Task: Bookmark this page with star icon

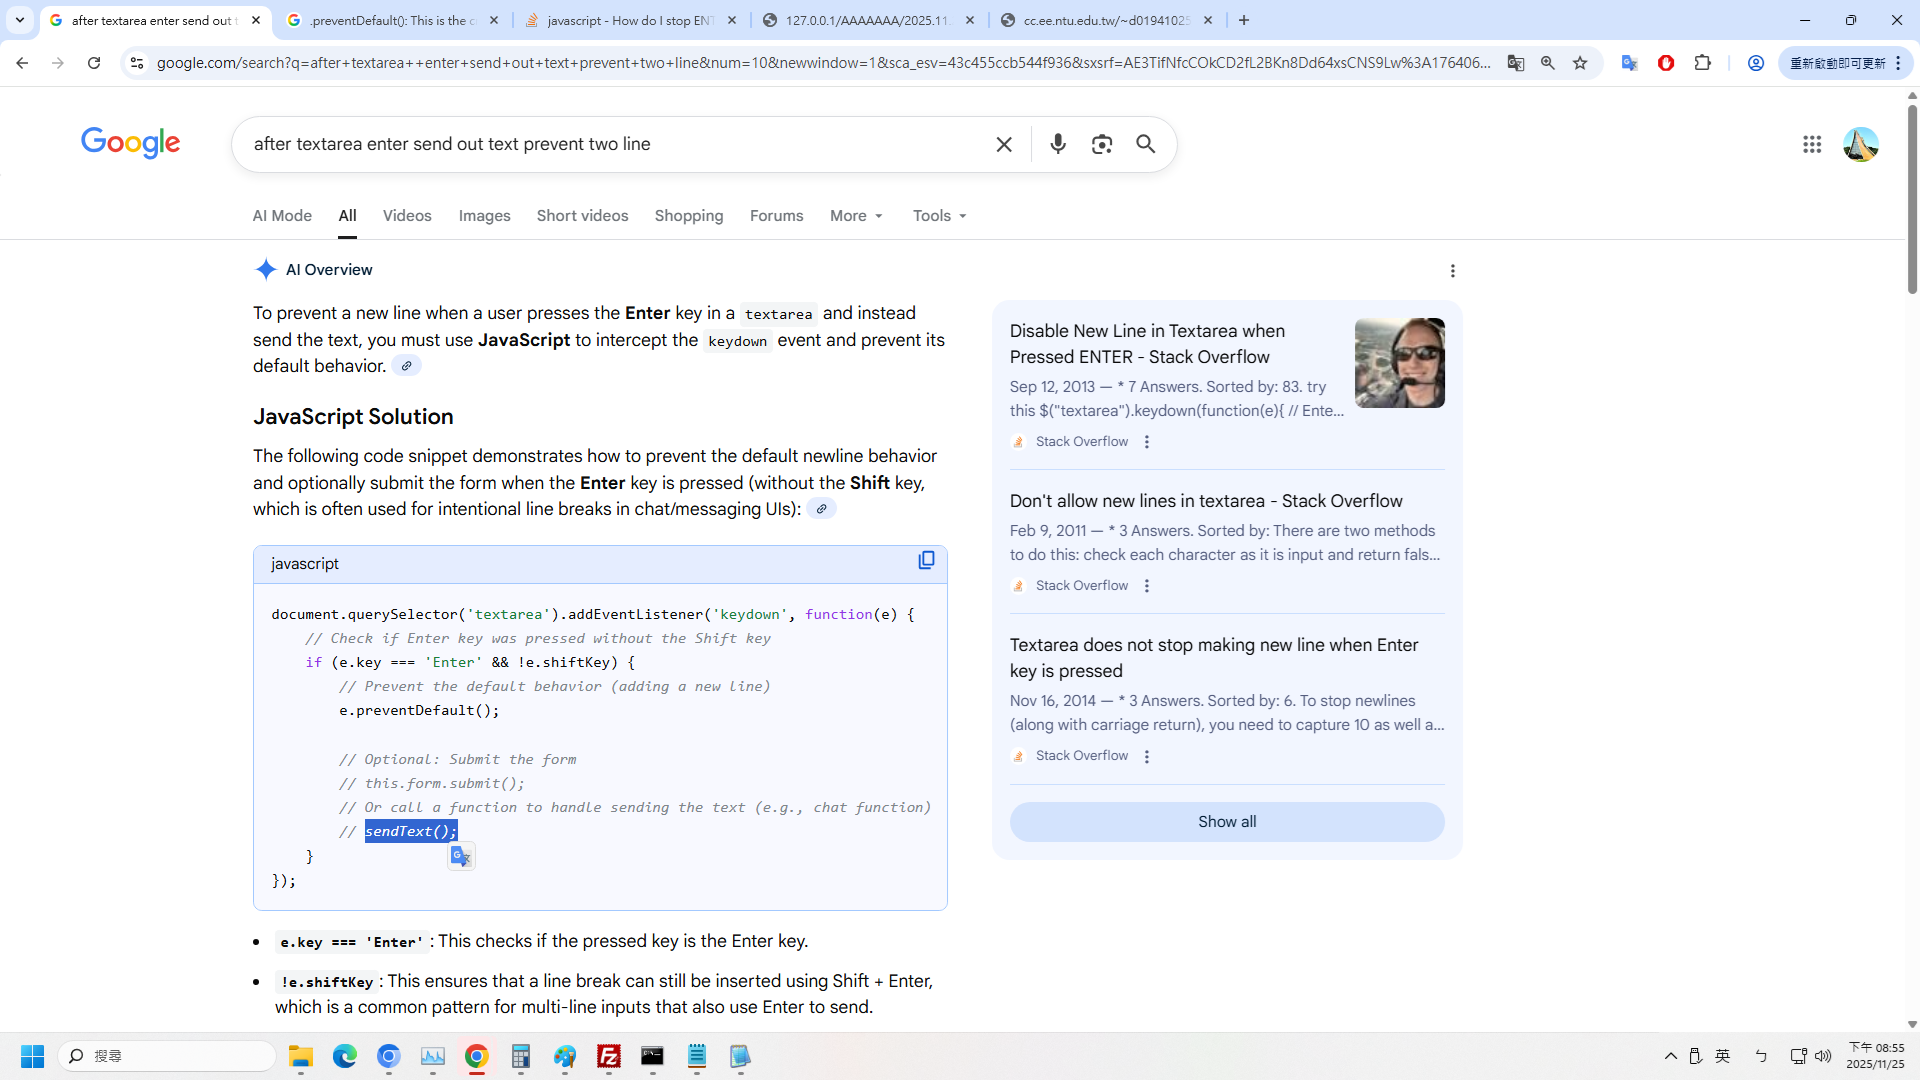Action: point(1580,63)
